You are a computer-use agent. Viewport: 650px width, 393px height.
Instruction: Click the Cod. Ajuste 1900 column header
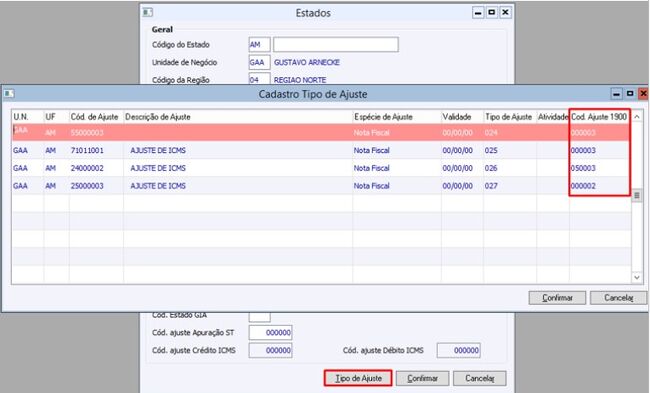pyautogui.click(x=599, y=117)
